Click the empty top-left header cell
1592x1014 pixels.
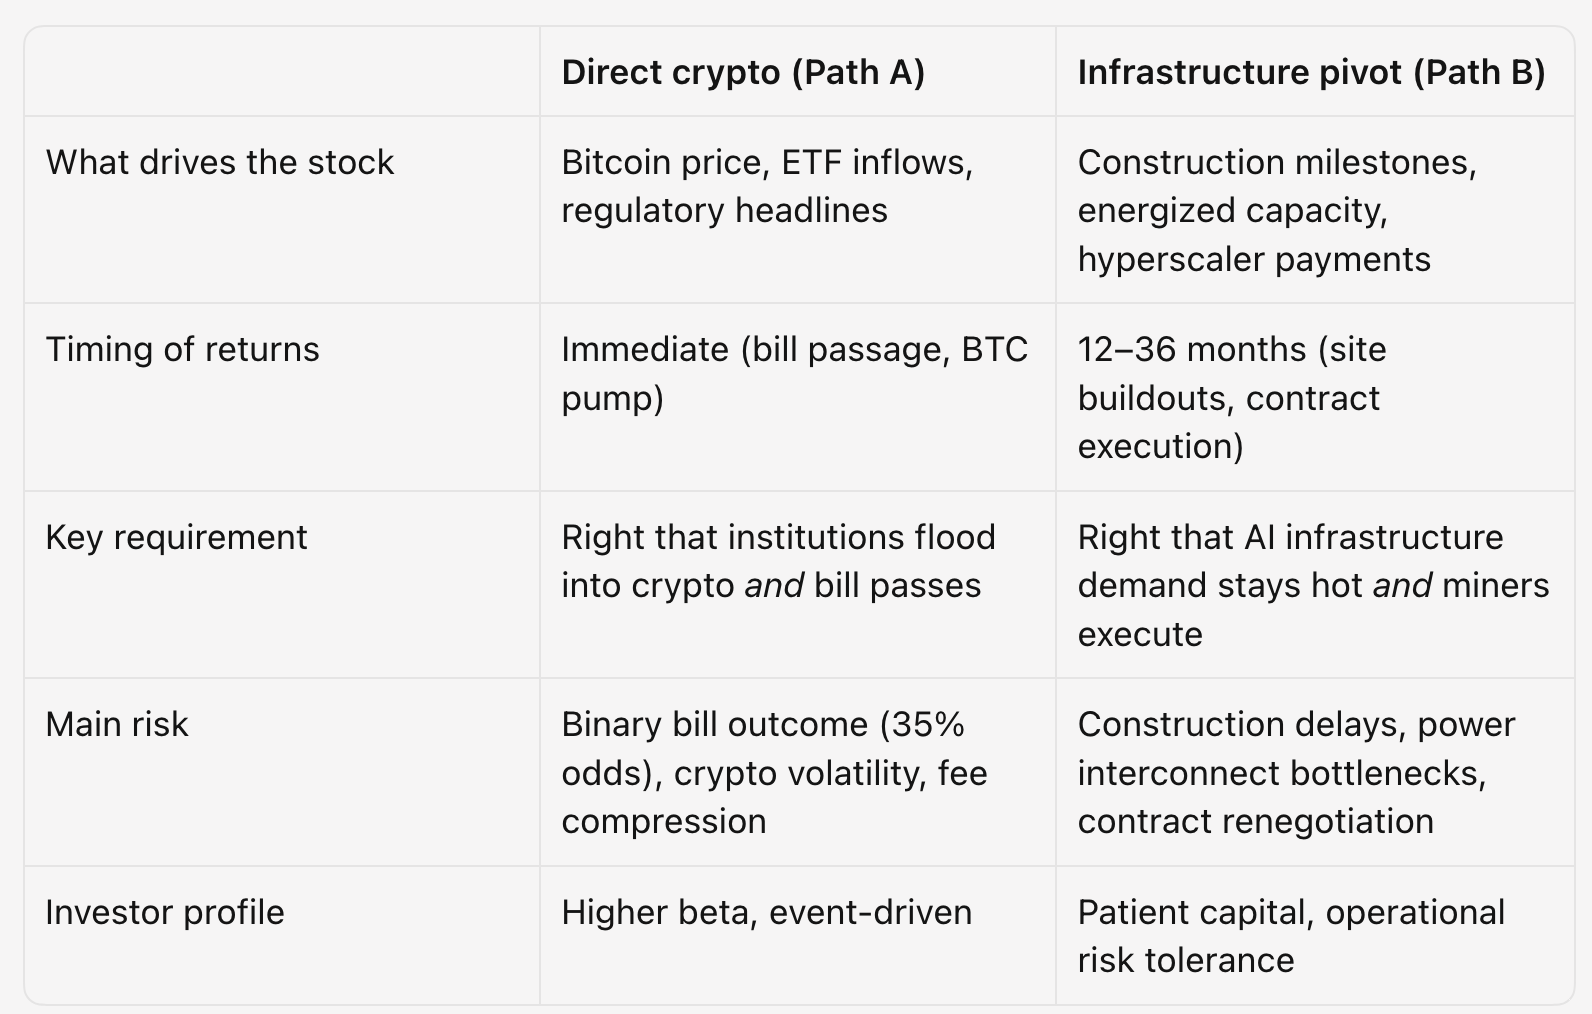282,72
